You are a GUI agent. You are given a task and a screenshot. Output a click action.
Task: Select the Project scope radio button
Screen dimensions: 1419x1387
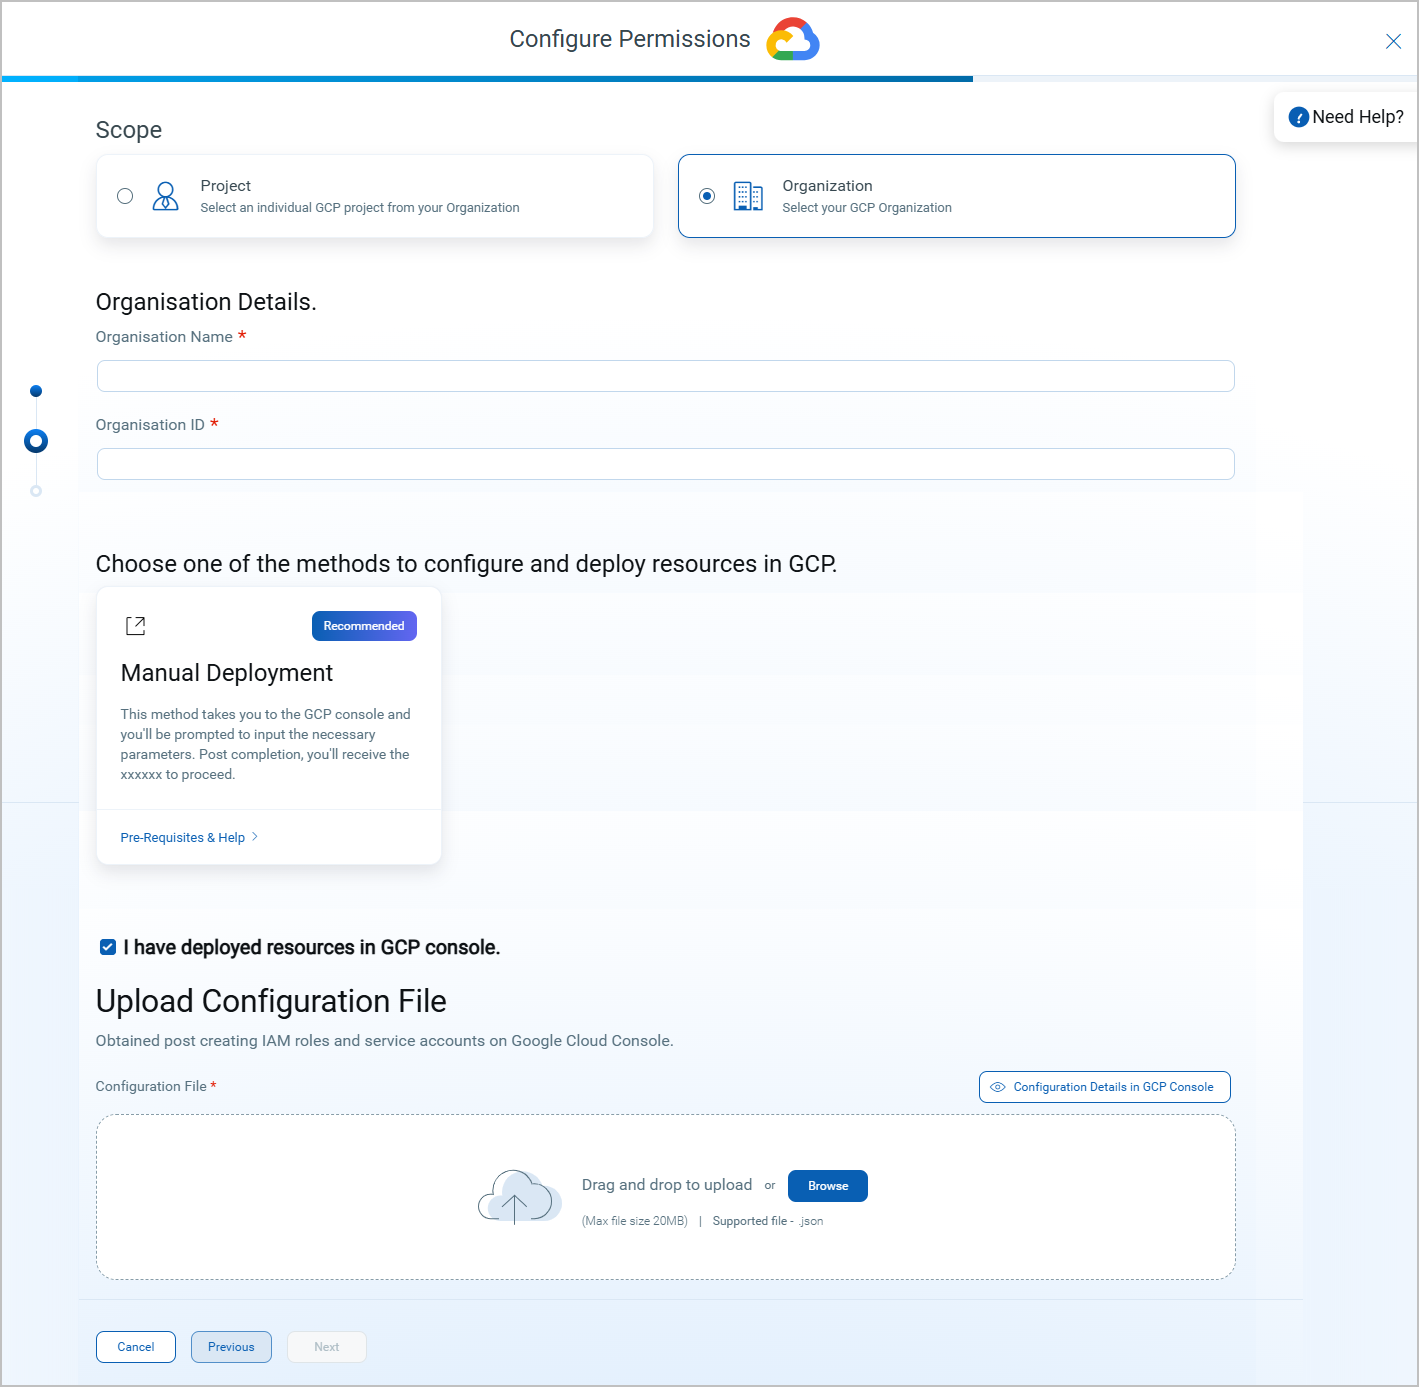[x=125, y=196]
